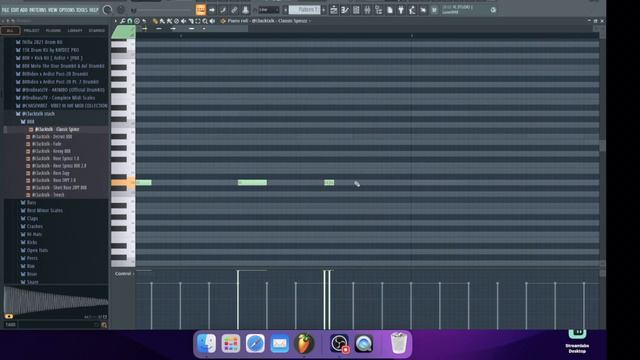Image resolution: width=640 pixels, height=360 pixels.
Task: Select the longest middle note in piano roll
Action: click(x=252, y=182)
